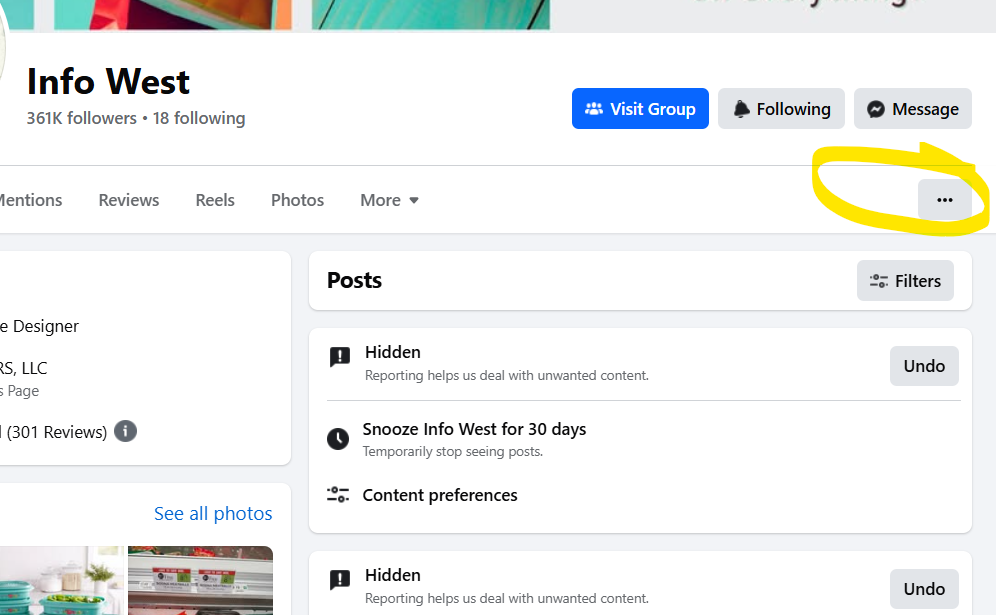Click the info icon beside 301 Reviews
The width and height of the screenshot is (996, 615).
coord(125,432)
